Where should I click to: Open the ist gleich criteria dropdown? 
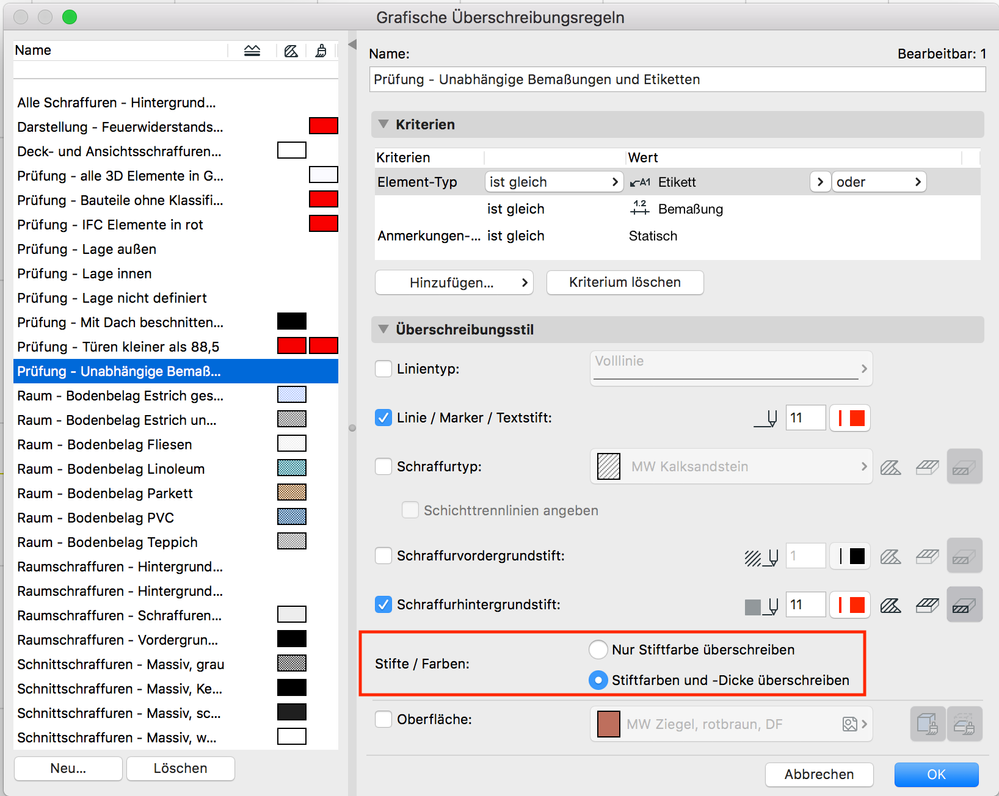554,181
